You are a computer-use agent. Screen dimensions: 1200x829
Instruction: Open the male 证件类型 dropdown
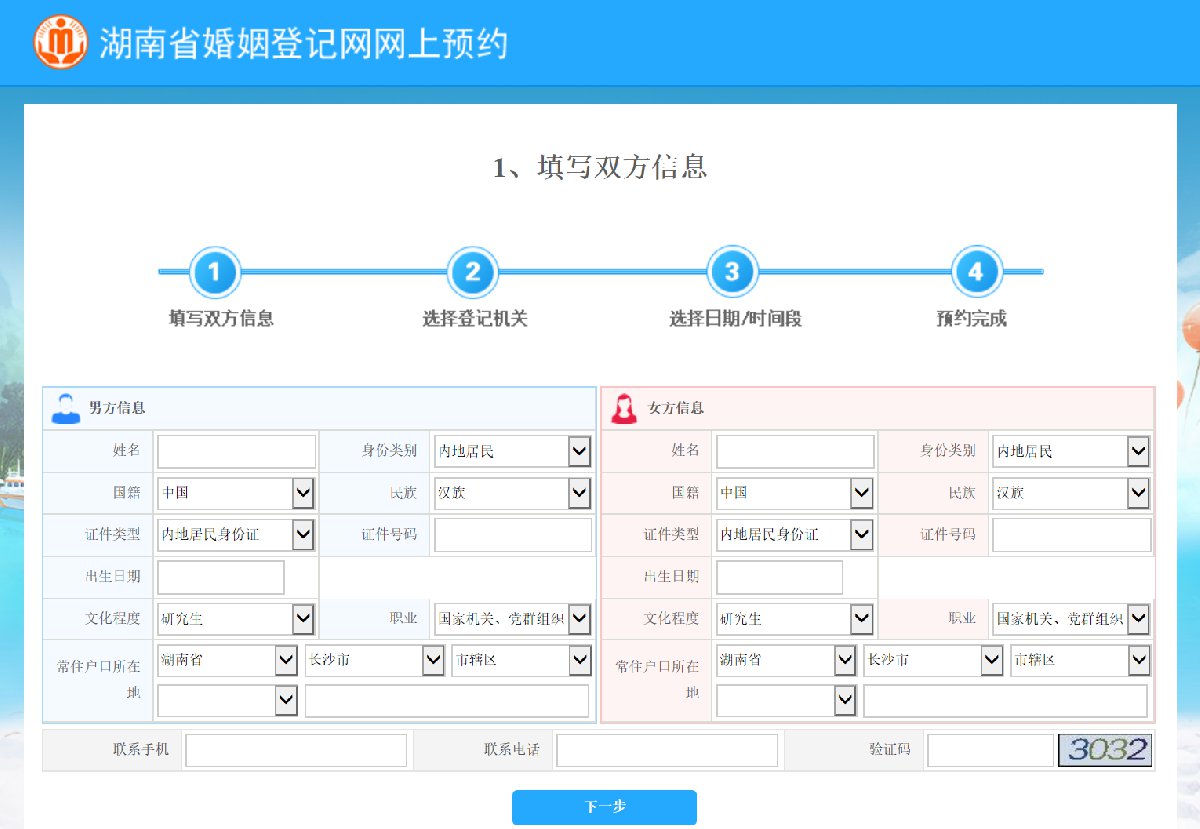coord(237,535)
